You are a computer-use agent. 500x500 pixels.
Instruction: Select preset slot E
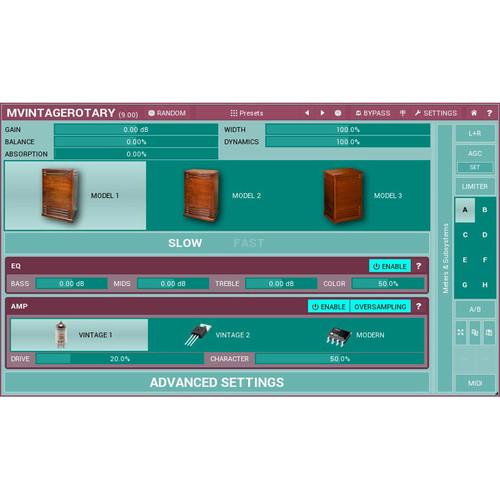click(x=465, y=260)
